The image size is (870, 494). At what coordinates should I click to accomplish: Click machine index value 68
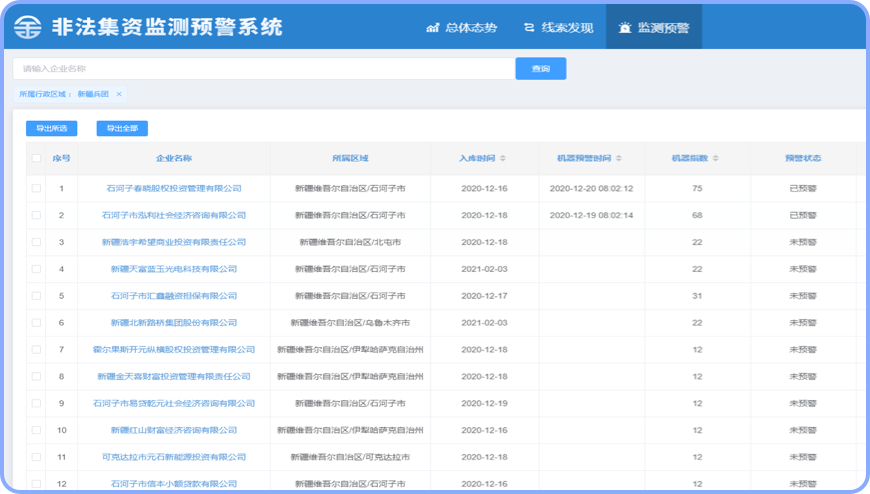coord(697,215)
